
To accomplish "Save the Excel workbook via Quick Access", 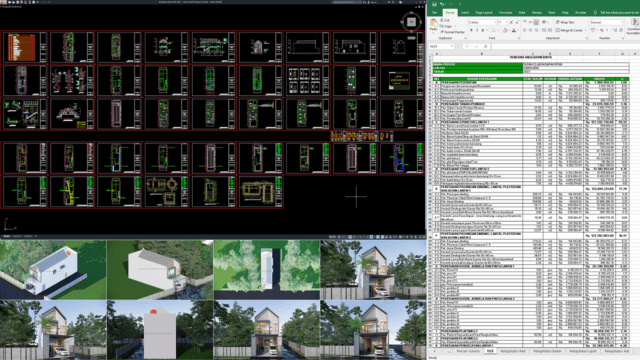I will coord(434,4).
